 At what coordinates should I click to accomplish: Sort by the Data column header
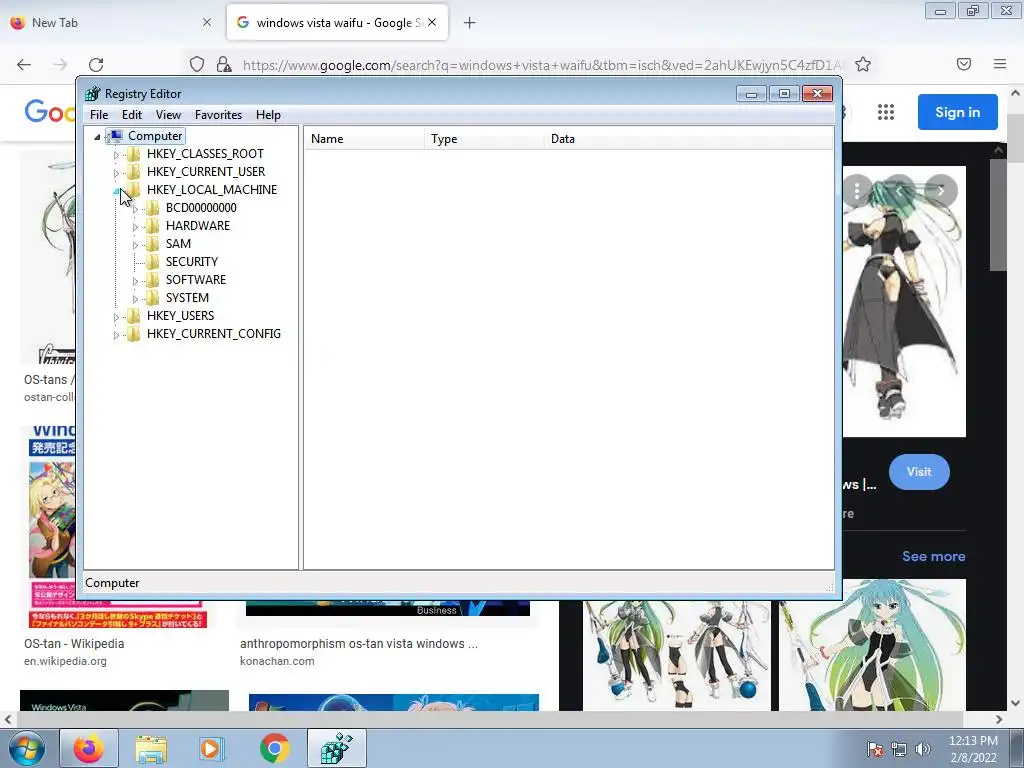coord(689,139)
